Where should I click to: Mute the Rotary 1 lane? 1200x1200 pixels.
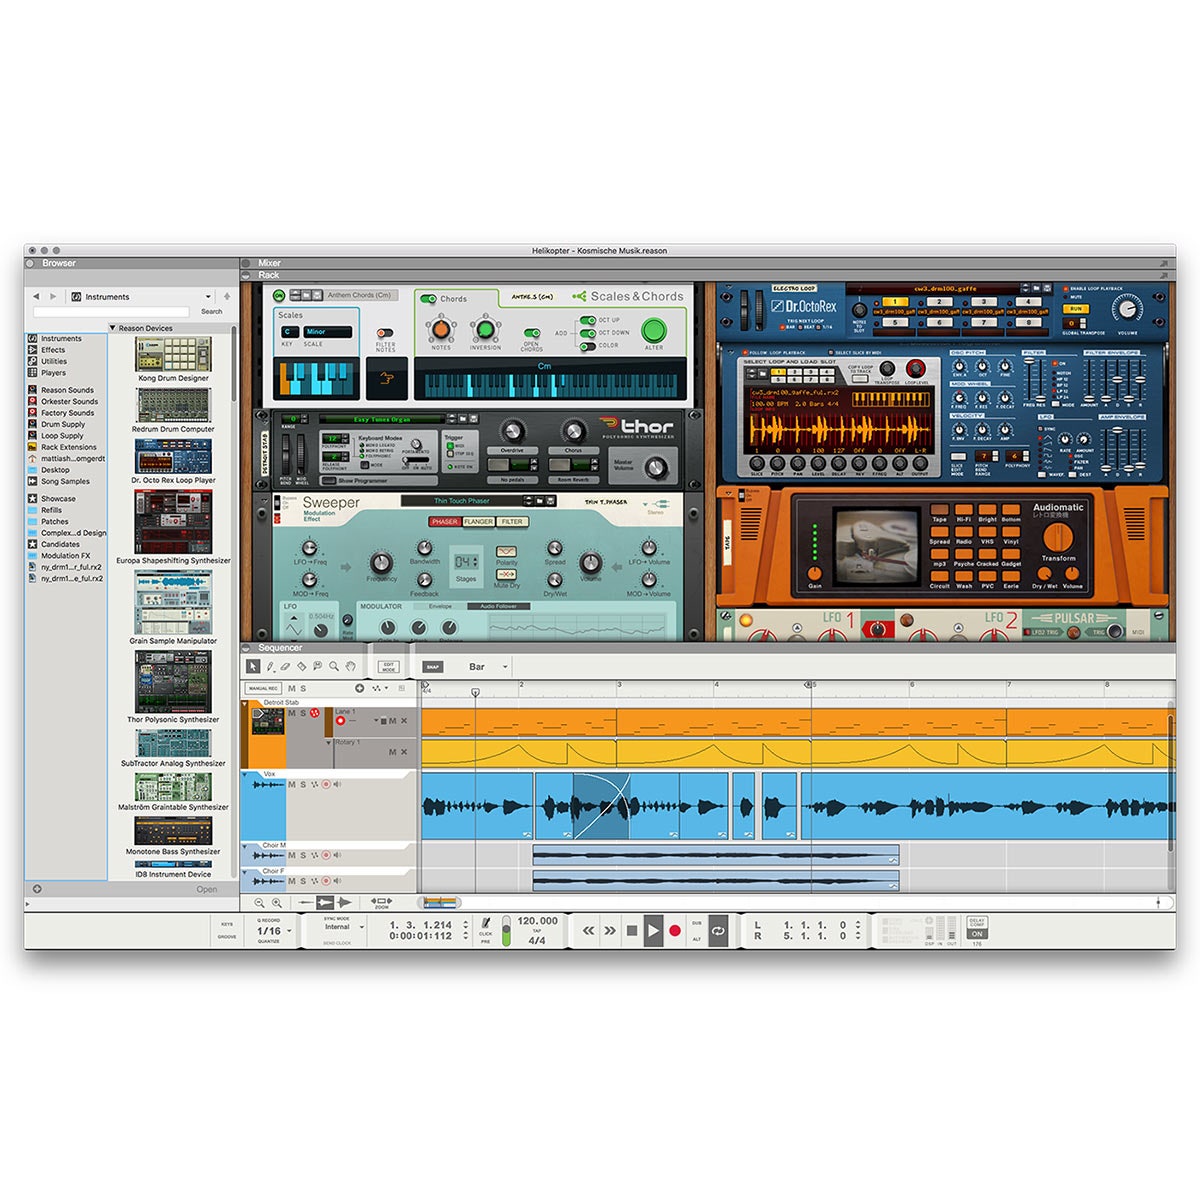(393, 752)
